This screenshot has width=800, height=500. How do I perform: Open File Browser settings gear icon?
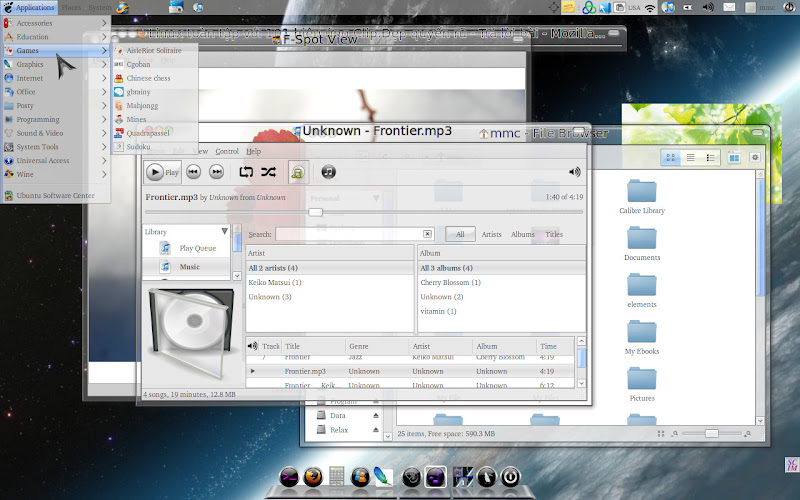[x=755, y=157]
